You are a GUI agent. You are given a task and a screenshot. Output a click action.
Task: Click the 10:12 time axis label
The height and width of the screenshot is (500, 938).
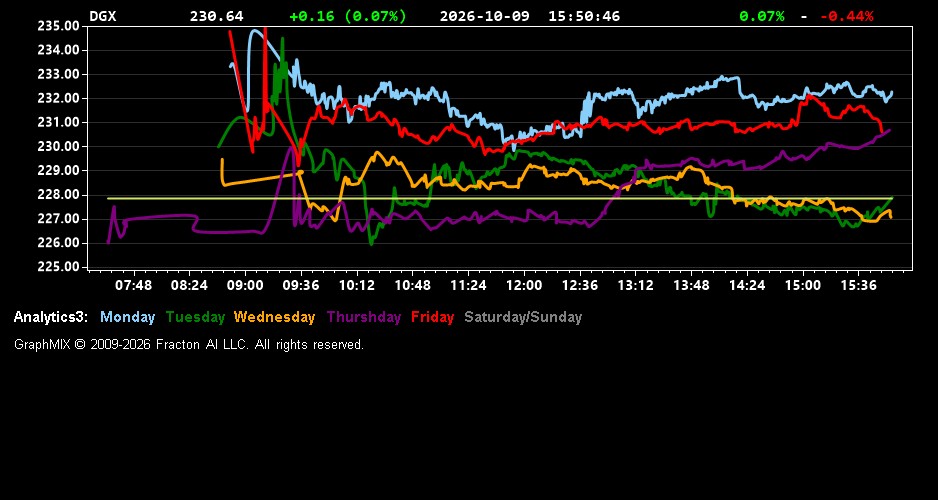pos(357,285)
